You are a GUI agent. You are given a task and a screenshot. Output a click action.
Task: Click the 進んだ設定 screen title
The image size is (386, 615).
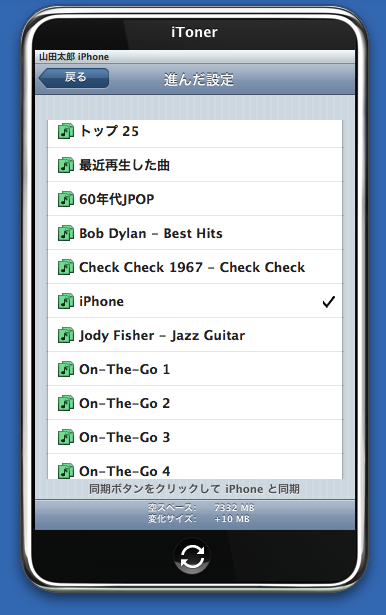coord(198,80)
